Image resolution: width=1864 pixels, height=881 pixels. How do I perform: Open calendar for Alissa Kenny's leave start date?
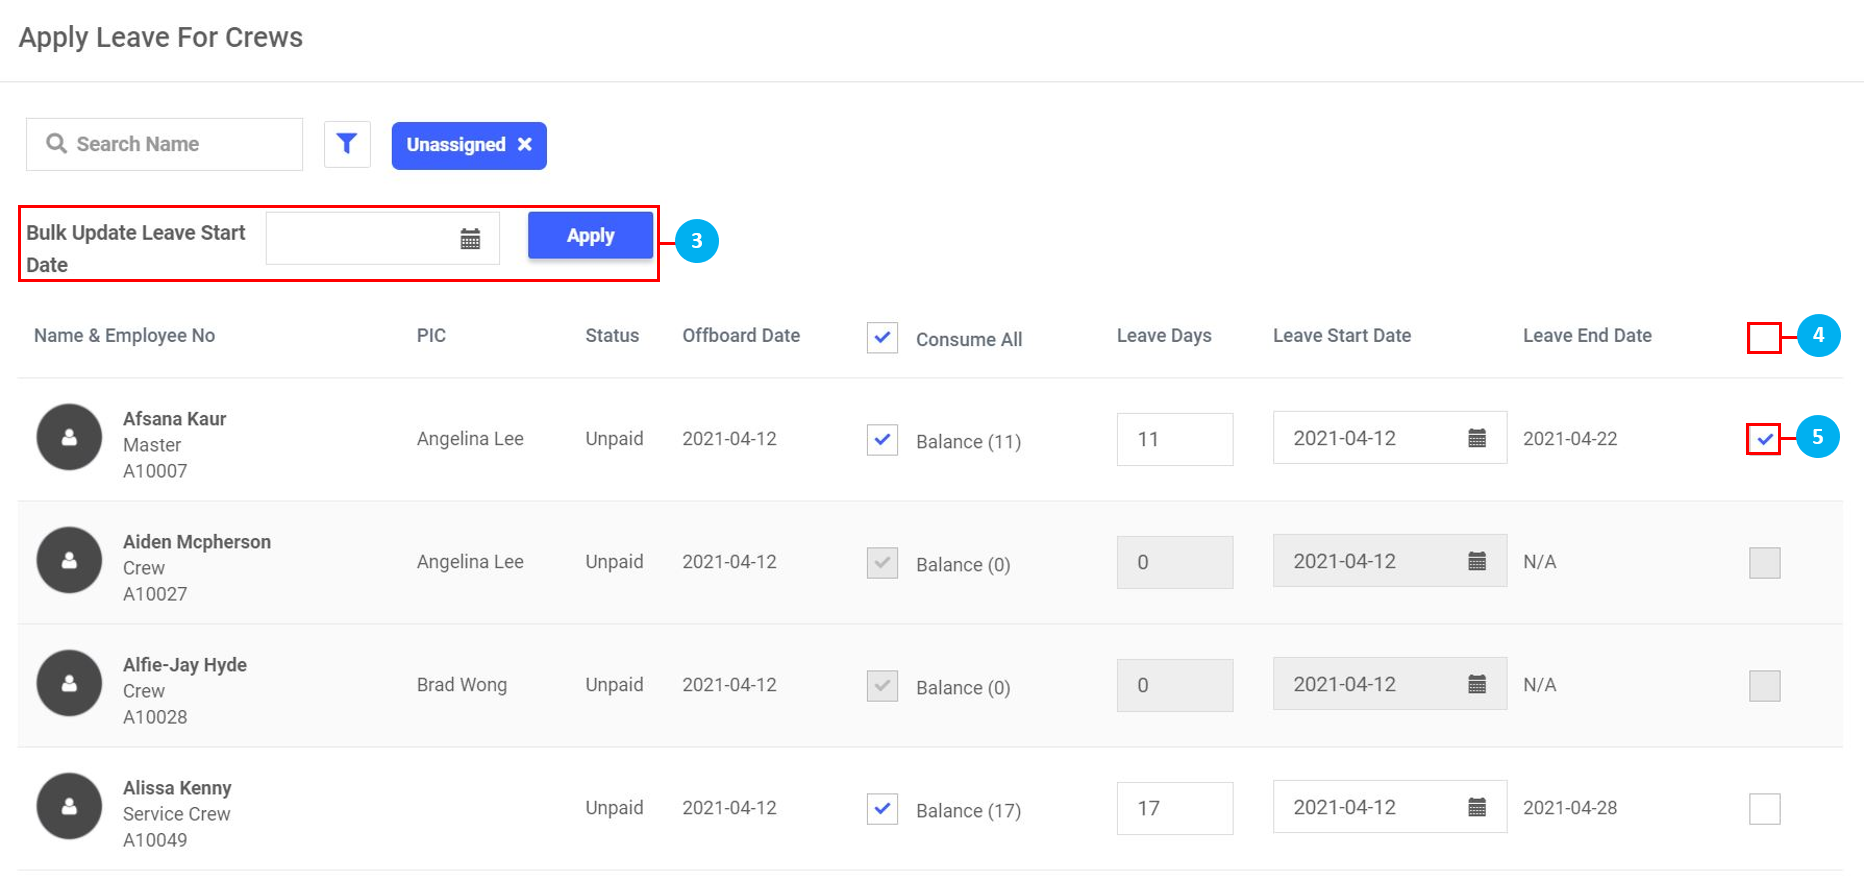tap(1476, 807)
